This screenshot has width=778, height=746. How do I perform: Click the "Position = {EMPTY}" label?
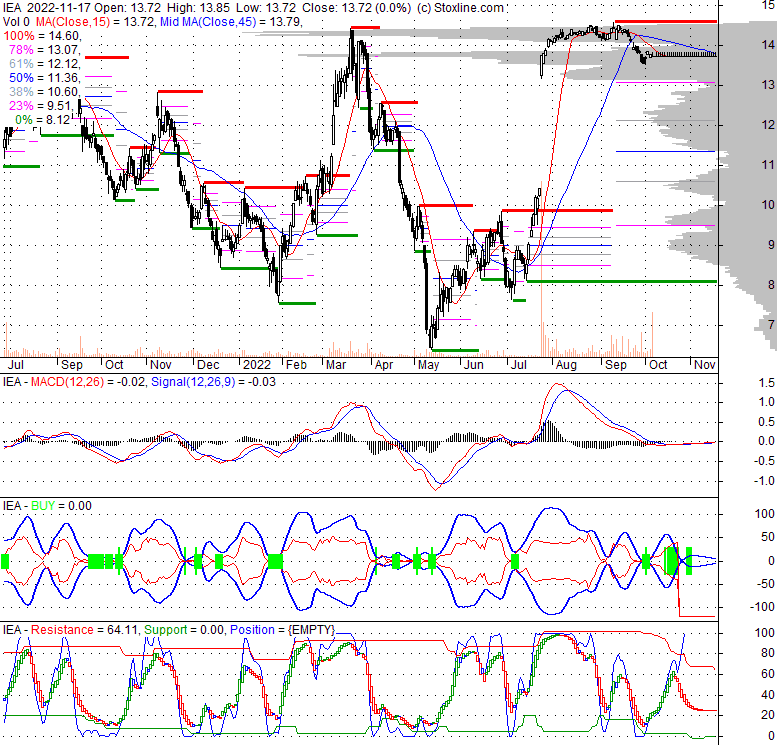coord(282,630)
